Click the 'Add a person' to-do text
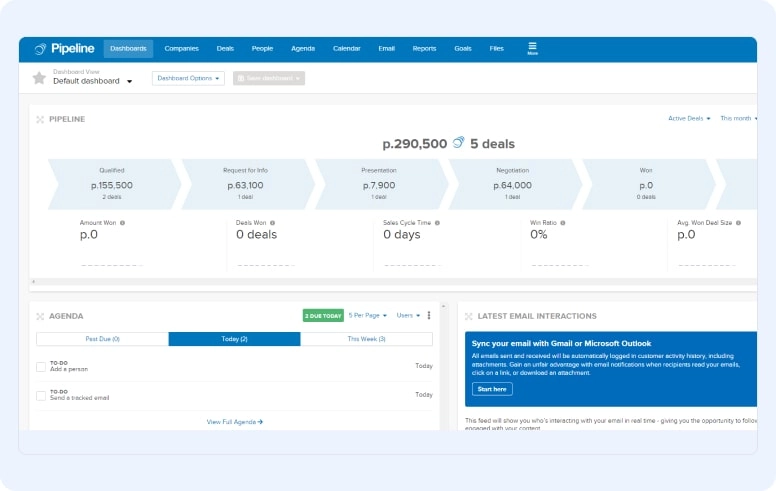The height and width of the screenshot is (491, 776). (69, 369)
